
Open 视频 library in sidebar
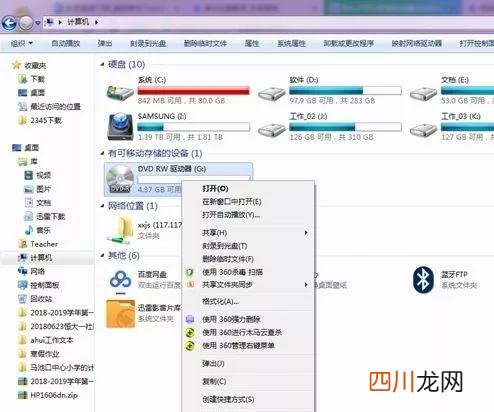pyautogui.click(x=38, y=175)
